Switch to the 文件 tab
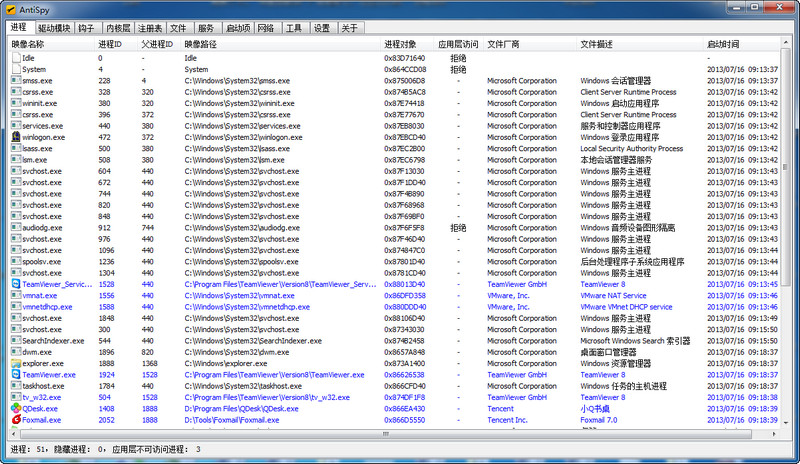The height and width of the screenshot is (464, 800). 178,28
